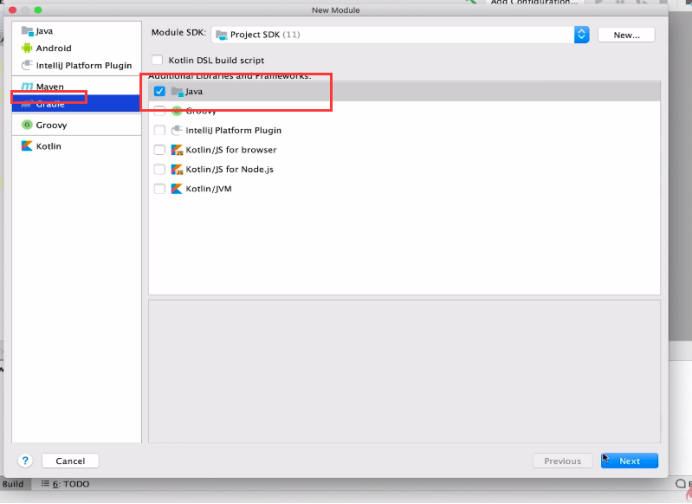Select the Kotlin/JVM framework row text
The width and height of the screenshot is (692, 504).
click(x=208, y=188)
